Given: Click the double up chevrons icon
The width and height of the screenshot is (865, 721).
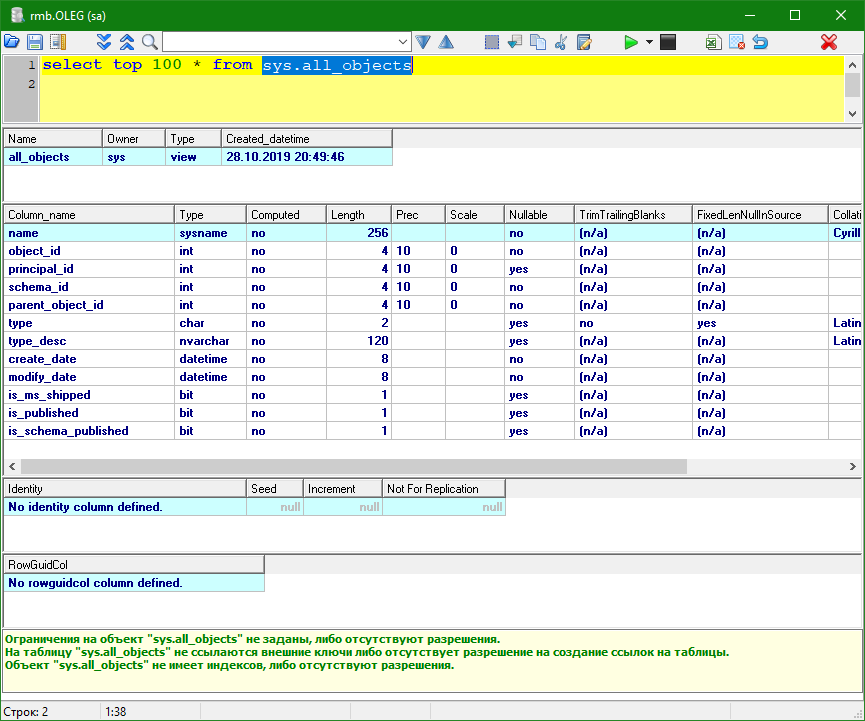Looking at the screenshot, I should pos(127,42).
